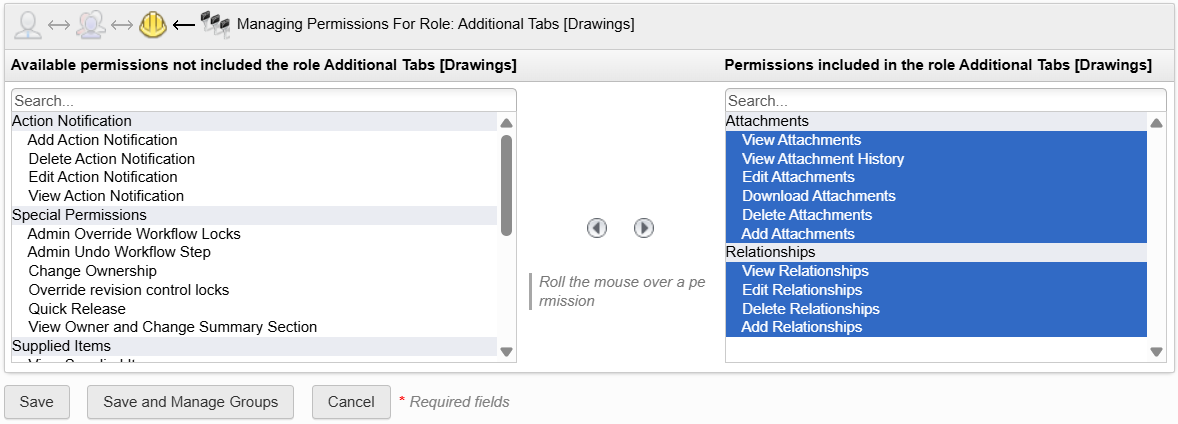Screen dimensions: 1178x424
Task: Click the yellow hard hat role icon
Action: [153, 24]
